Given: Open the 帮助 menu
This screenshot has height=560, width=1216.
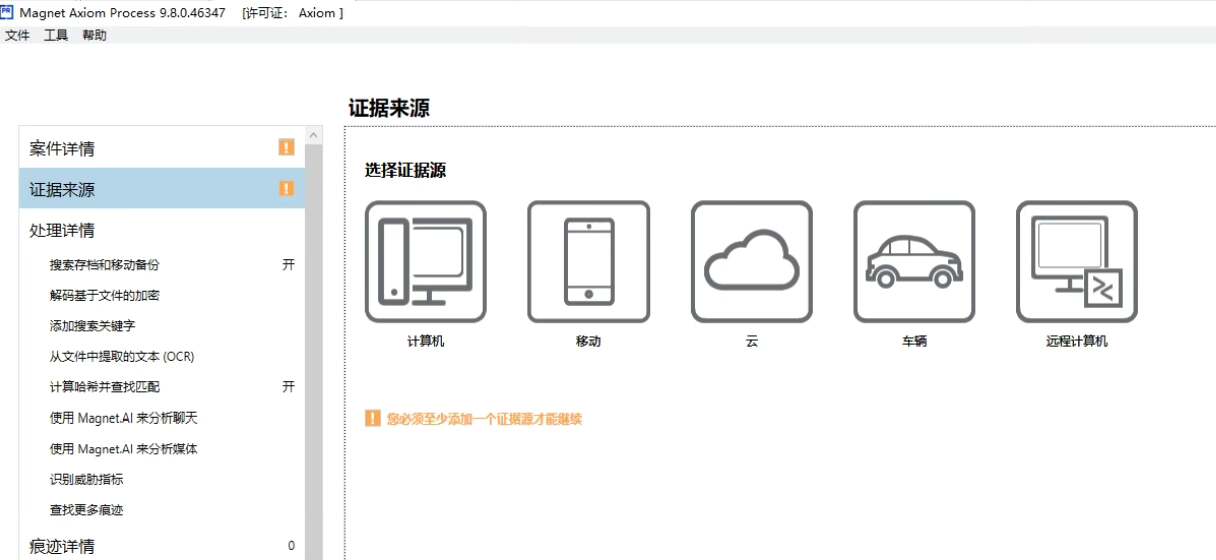Looking at the screenshot, I should [x=95, y=35].
